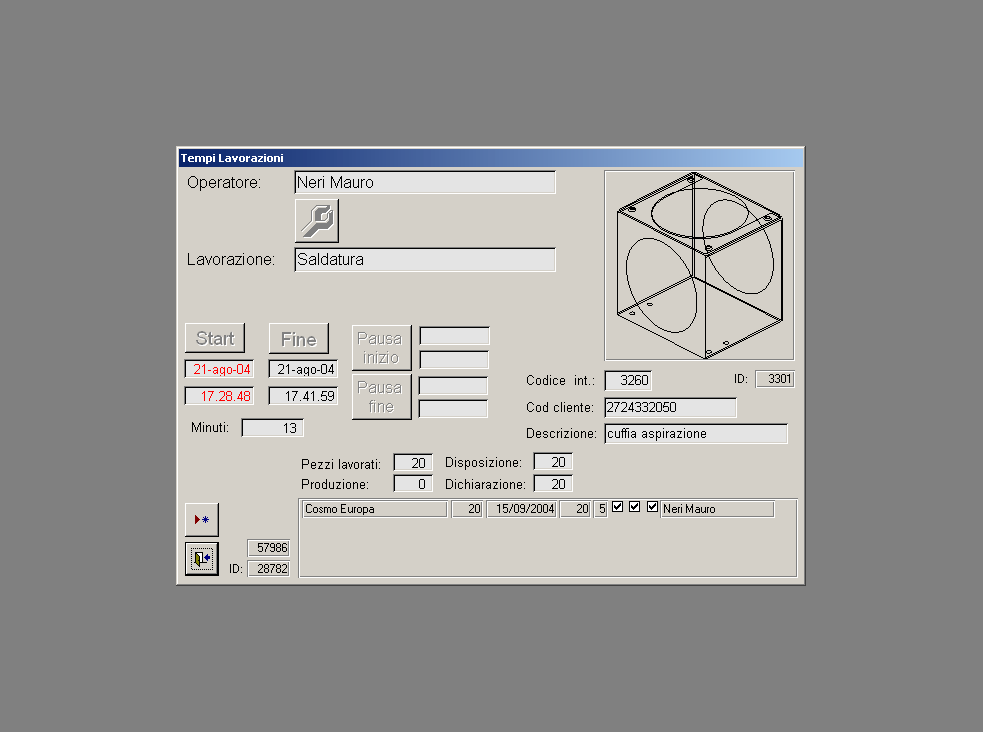The width and height of the screenshot is (983, 732).
Task: Click the Tempi Lavorazioni title bar
Action: tap(491, 158)
